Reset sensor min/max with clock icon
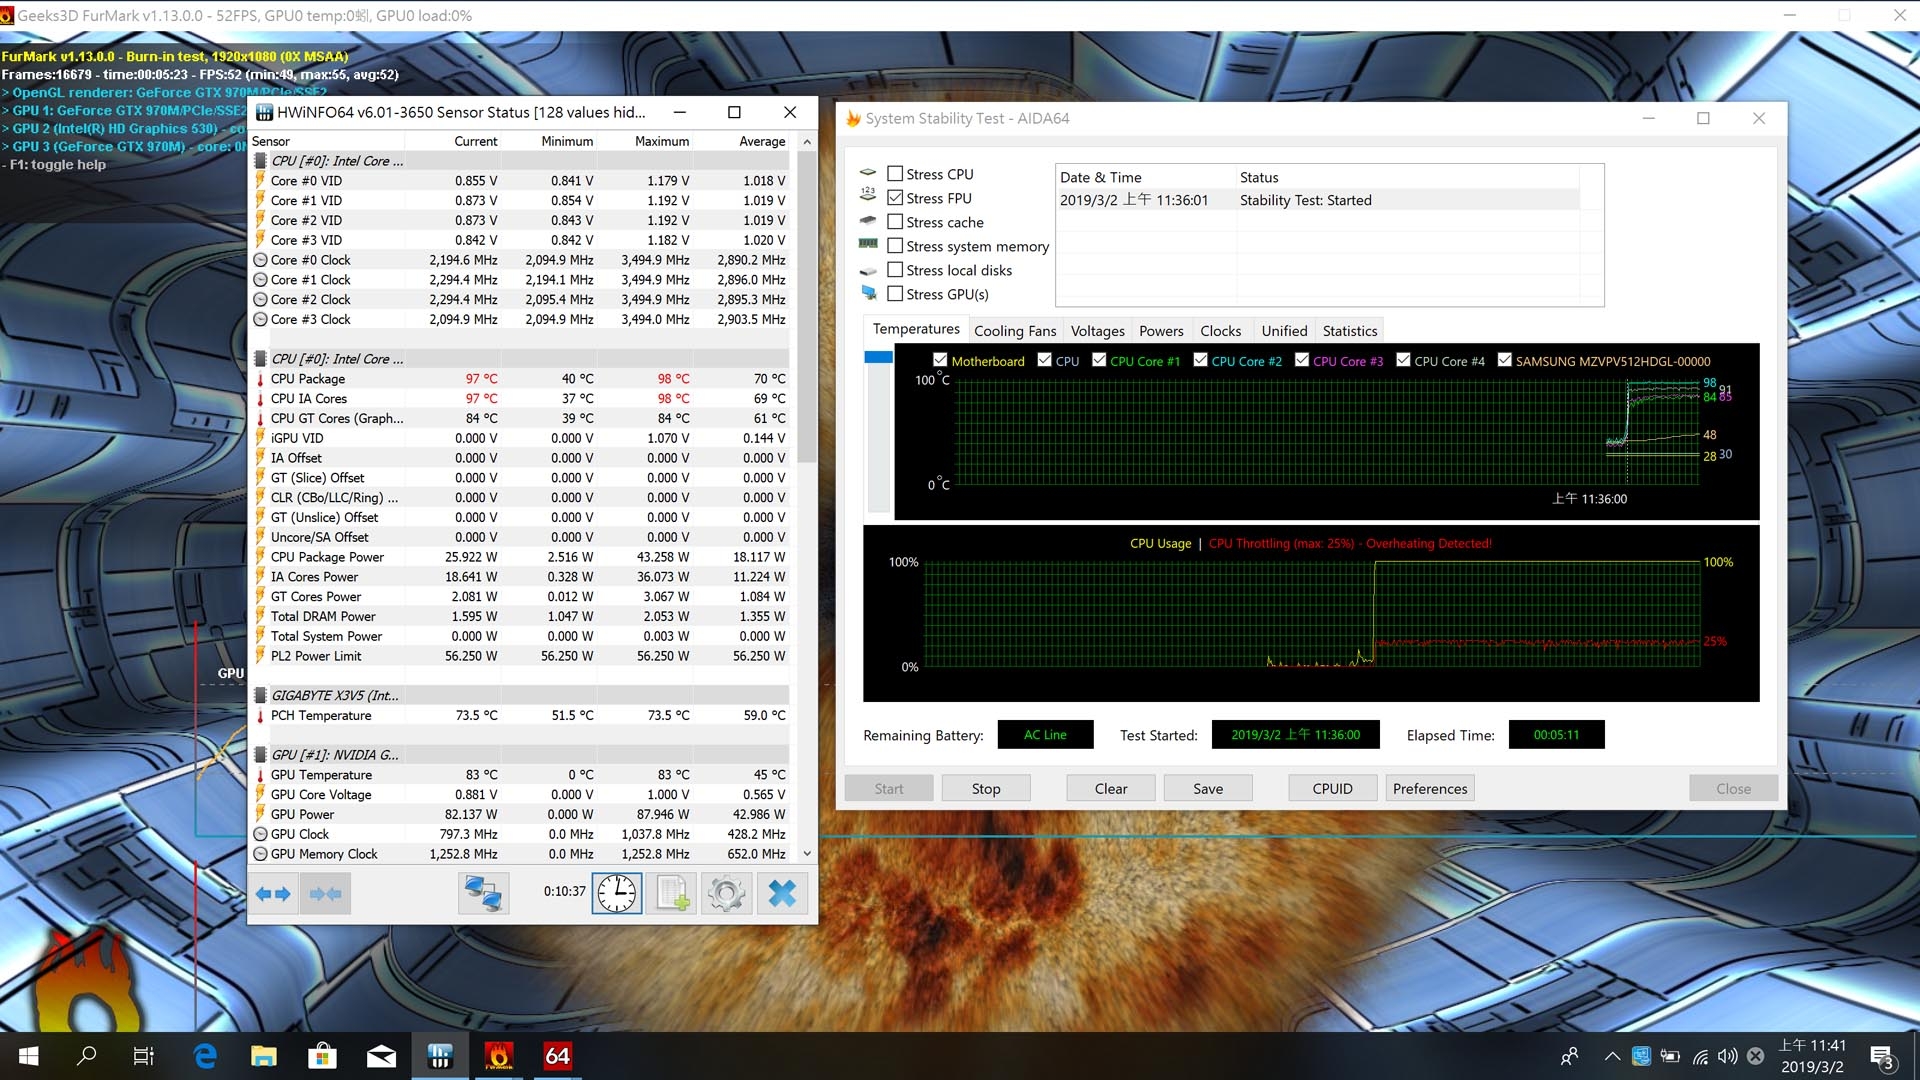 (x=617, y=893)
